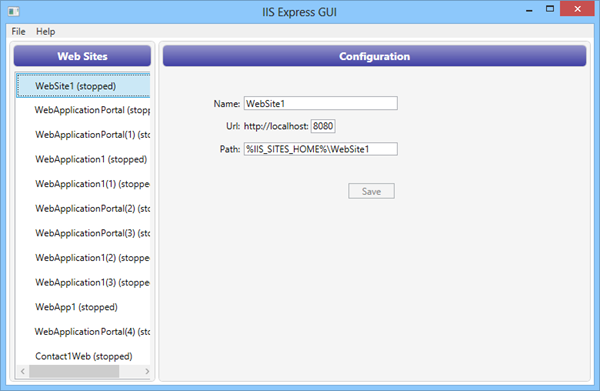Open the Help menu

coord(46,31)
